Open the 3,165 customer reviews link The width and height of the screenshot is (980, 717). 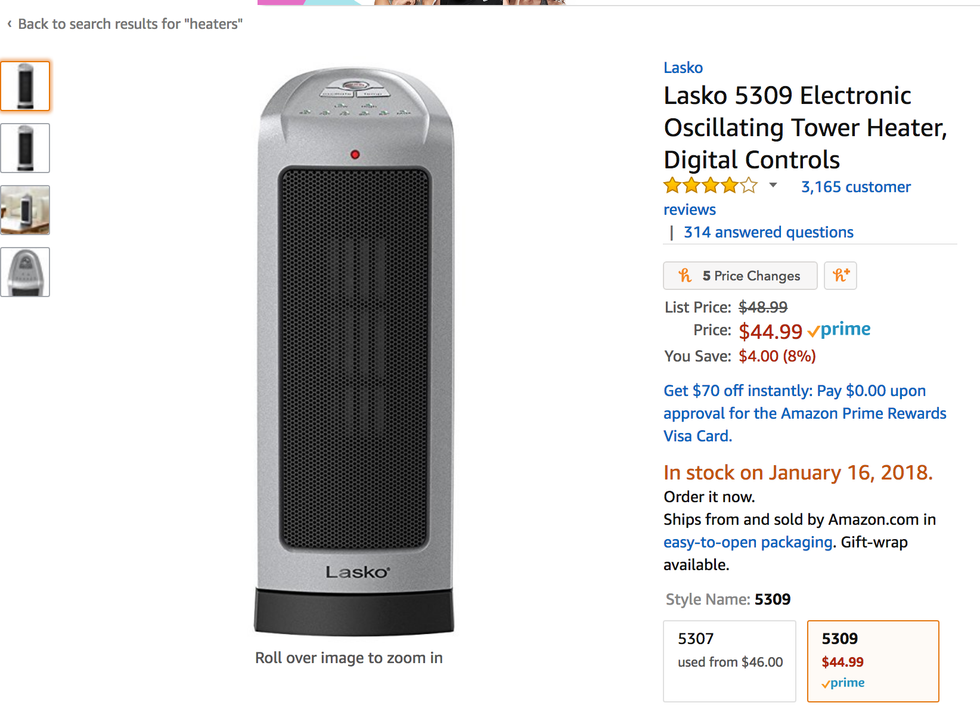(x=855, y=187)
